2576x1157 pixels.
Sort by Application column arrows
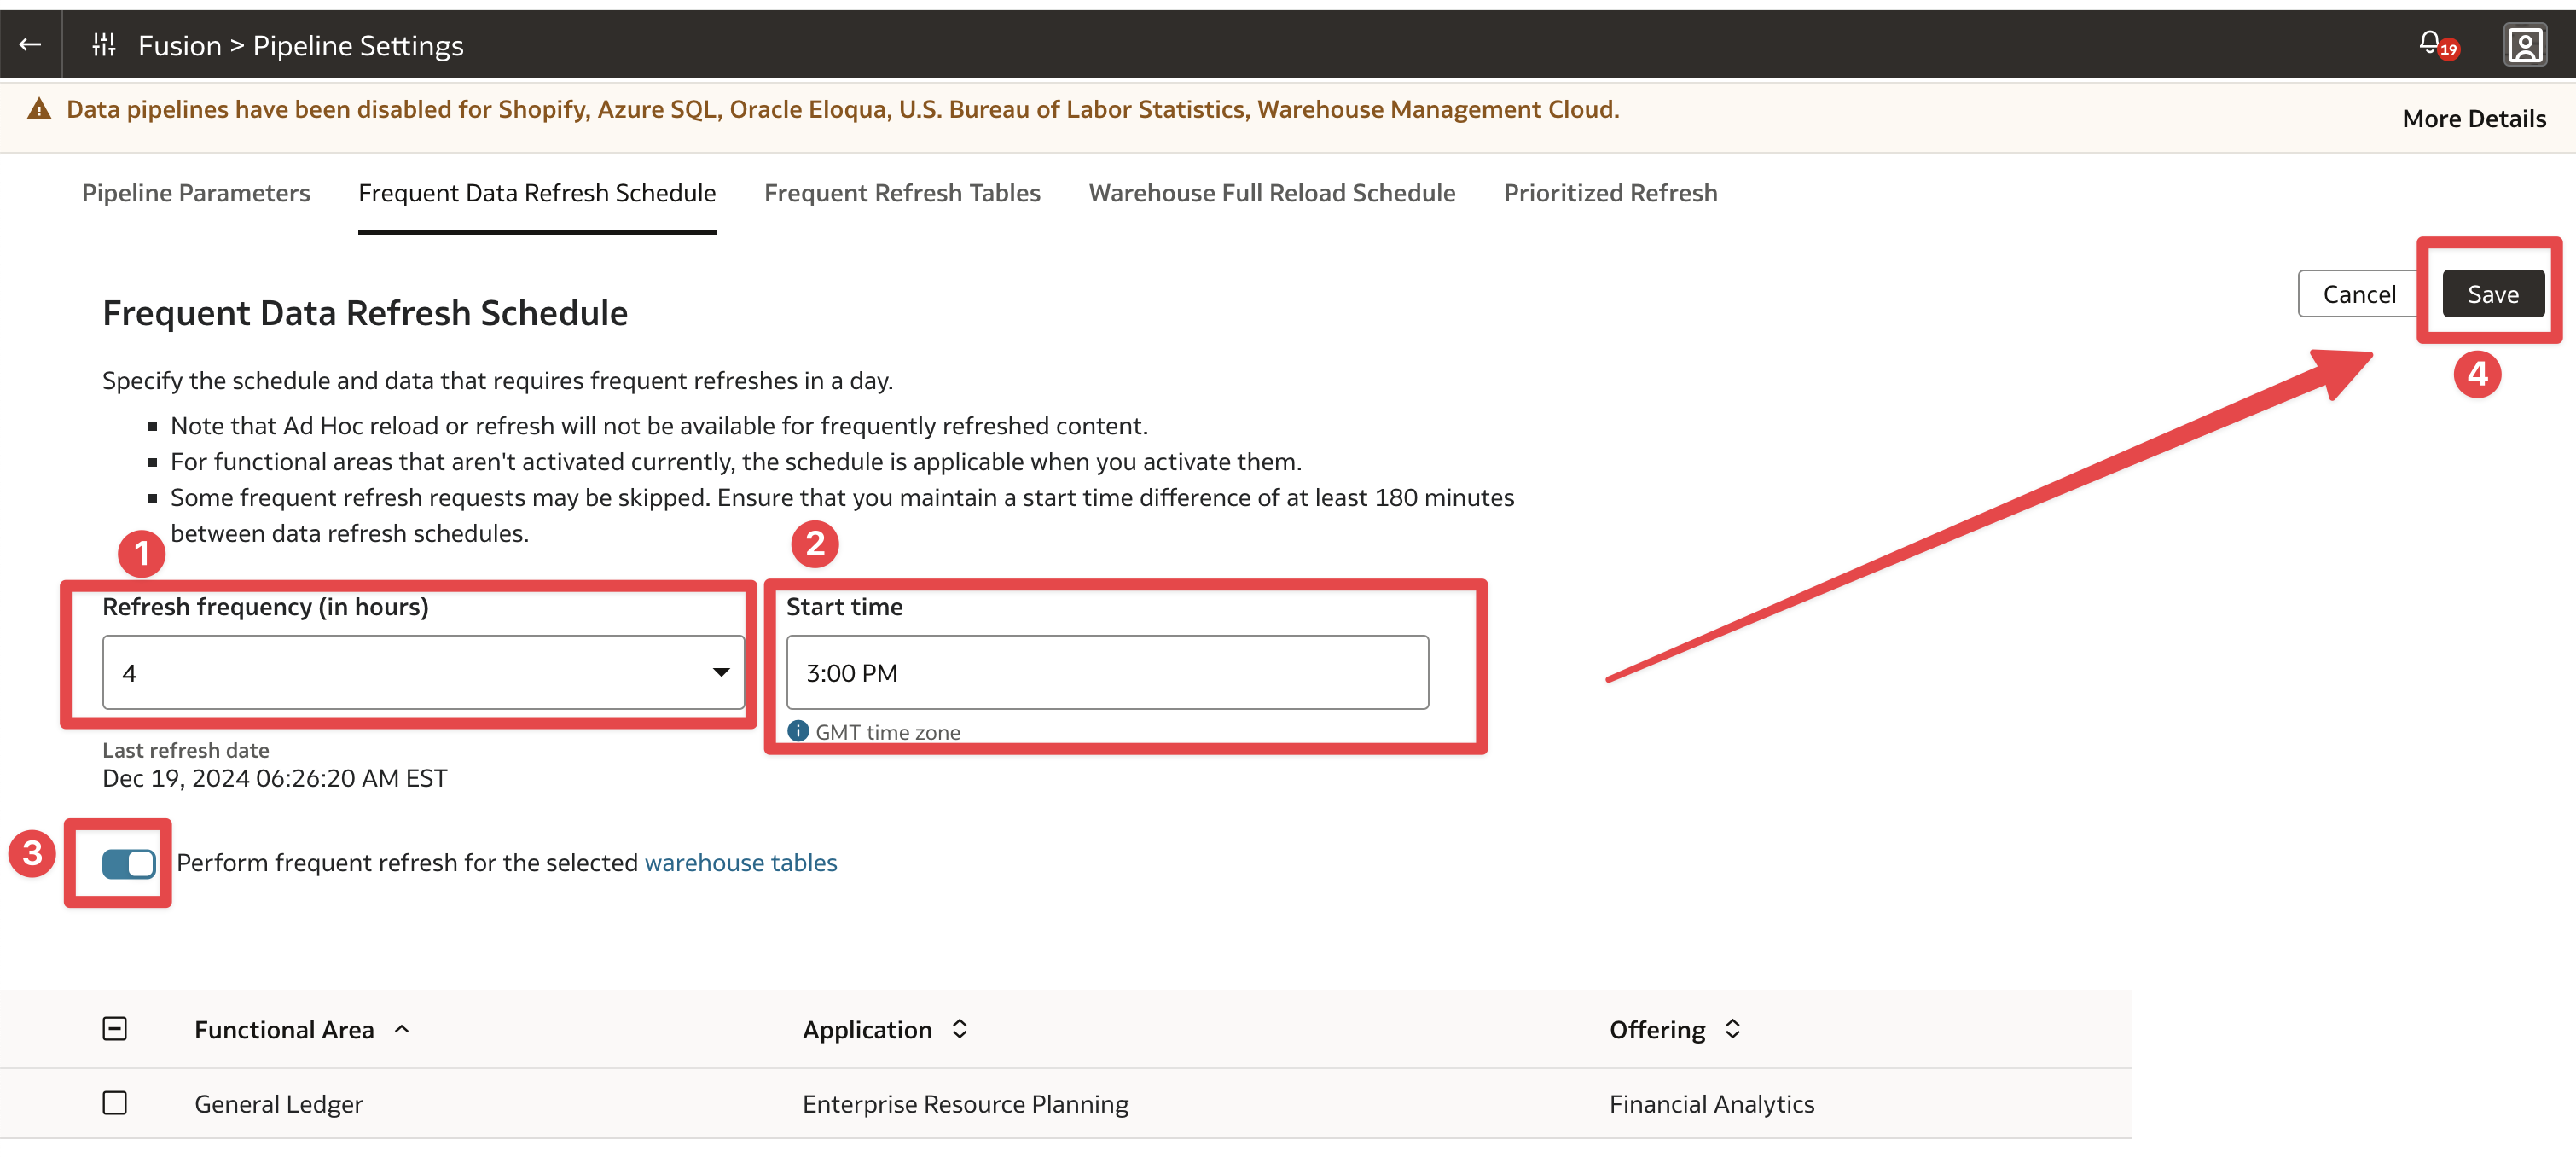pyautogui.click(x=959, y=1029)
